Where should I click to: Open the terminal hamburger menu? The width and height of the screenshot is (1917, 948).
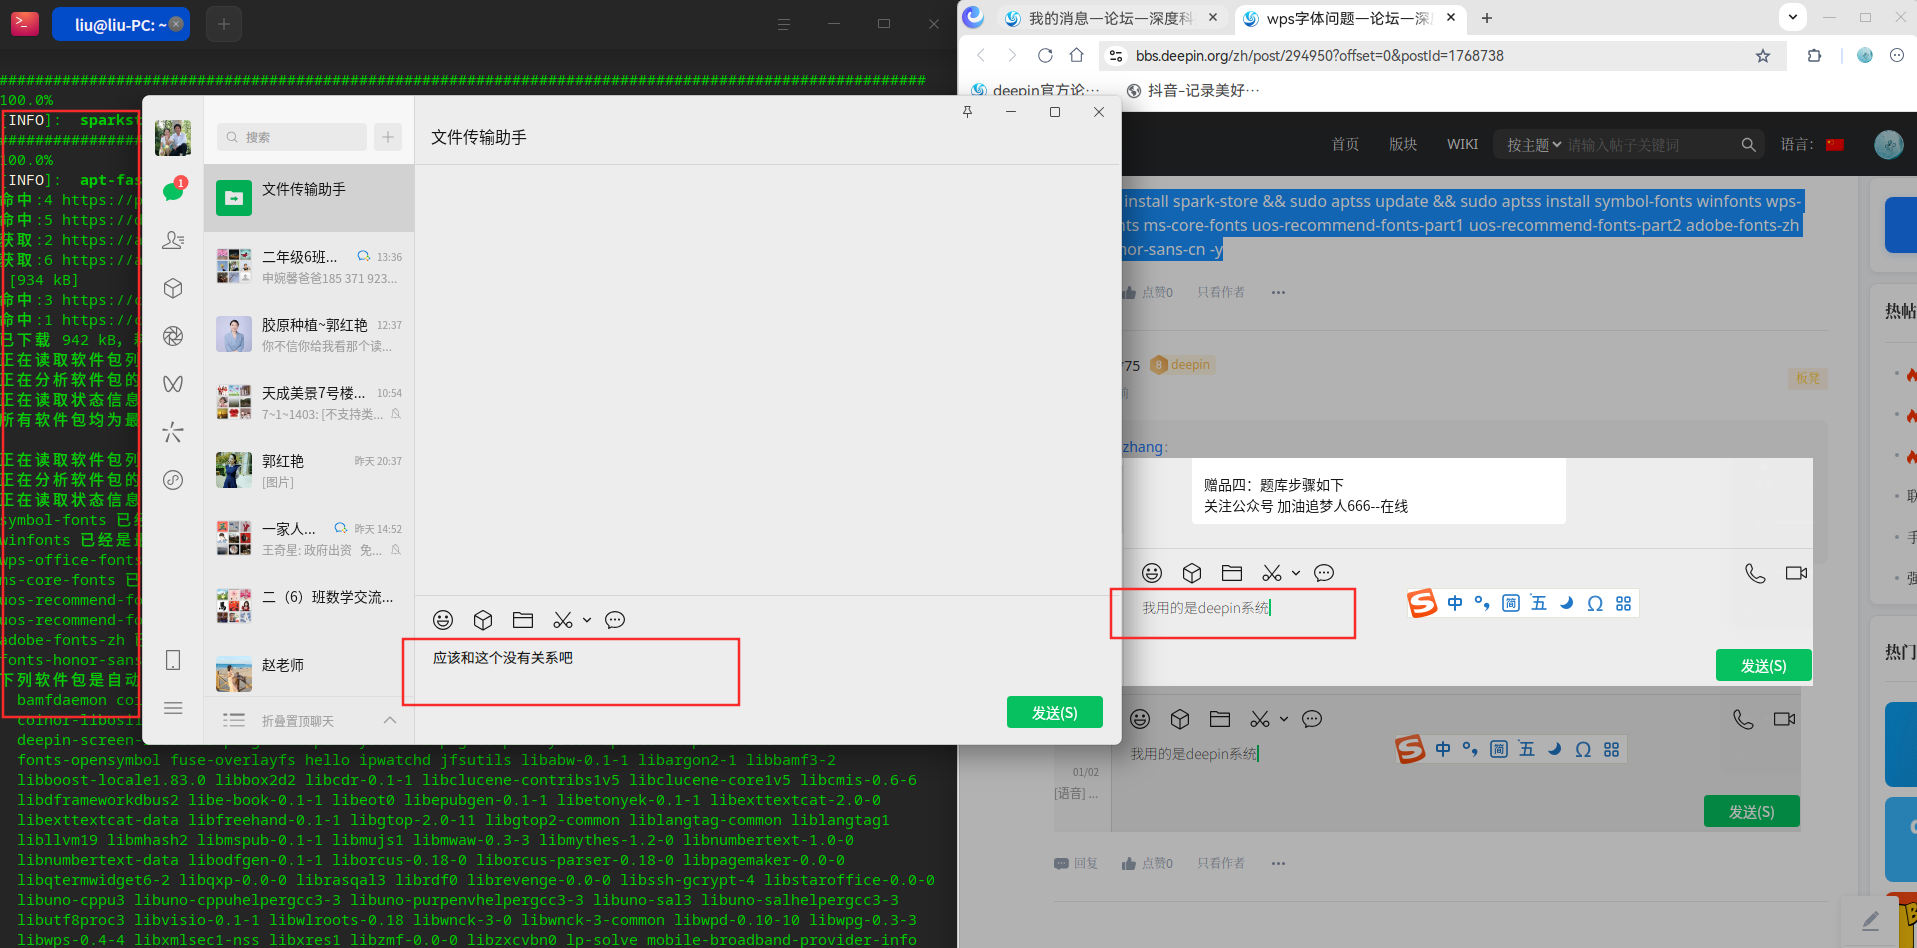click(x=784, y=24)
